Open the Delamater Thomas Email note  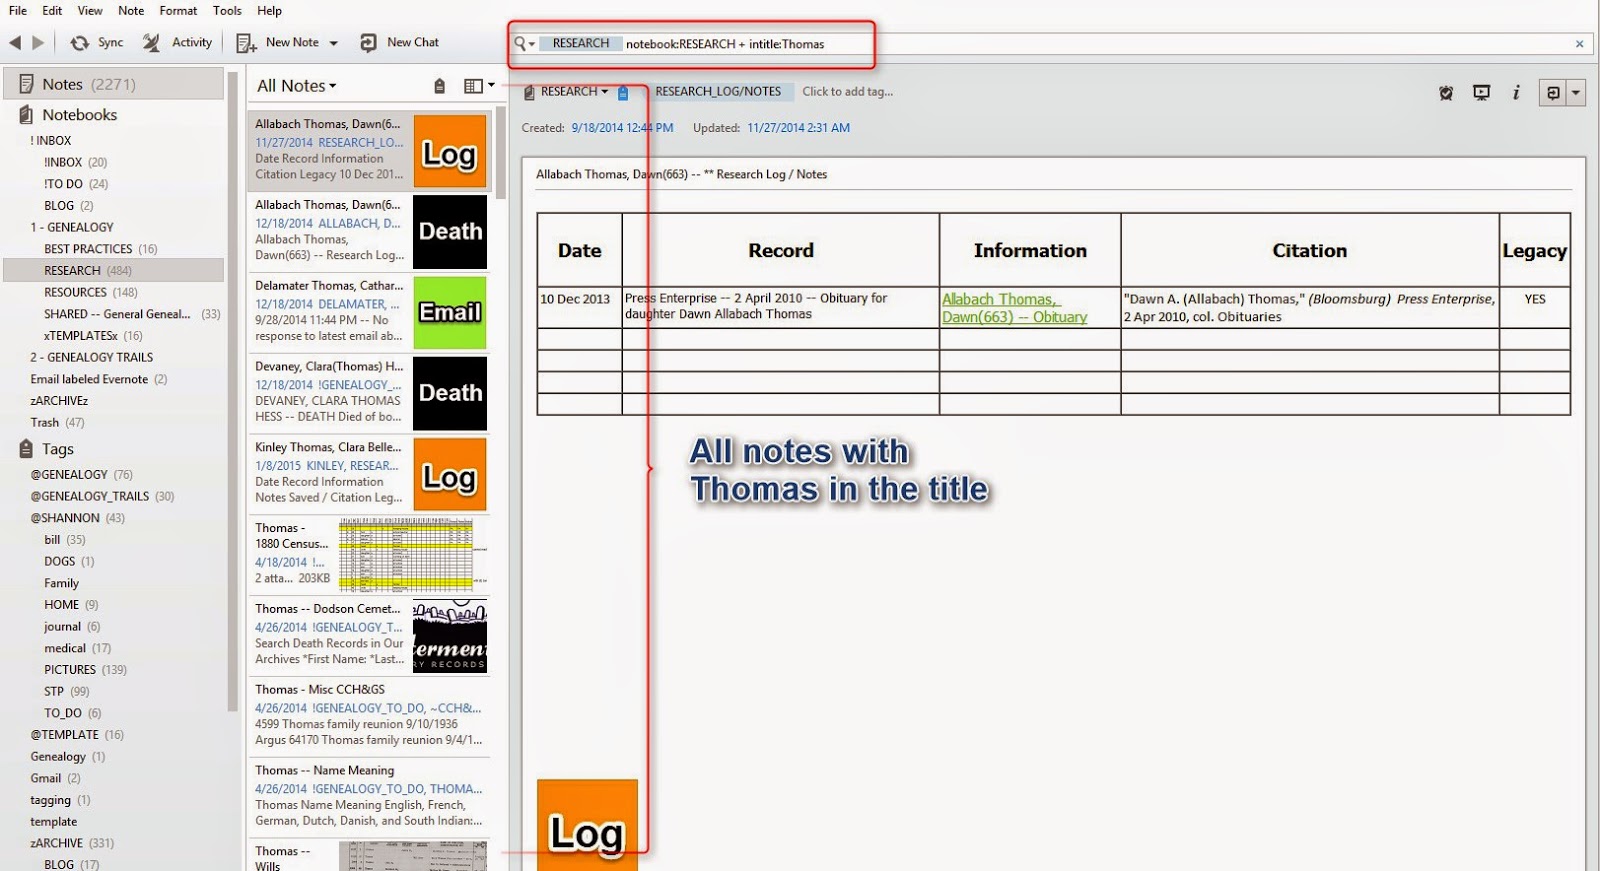pyautogui.click(x=369, y=312)
